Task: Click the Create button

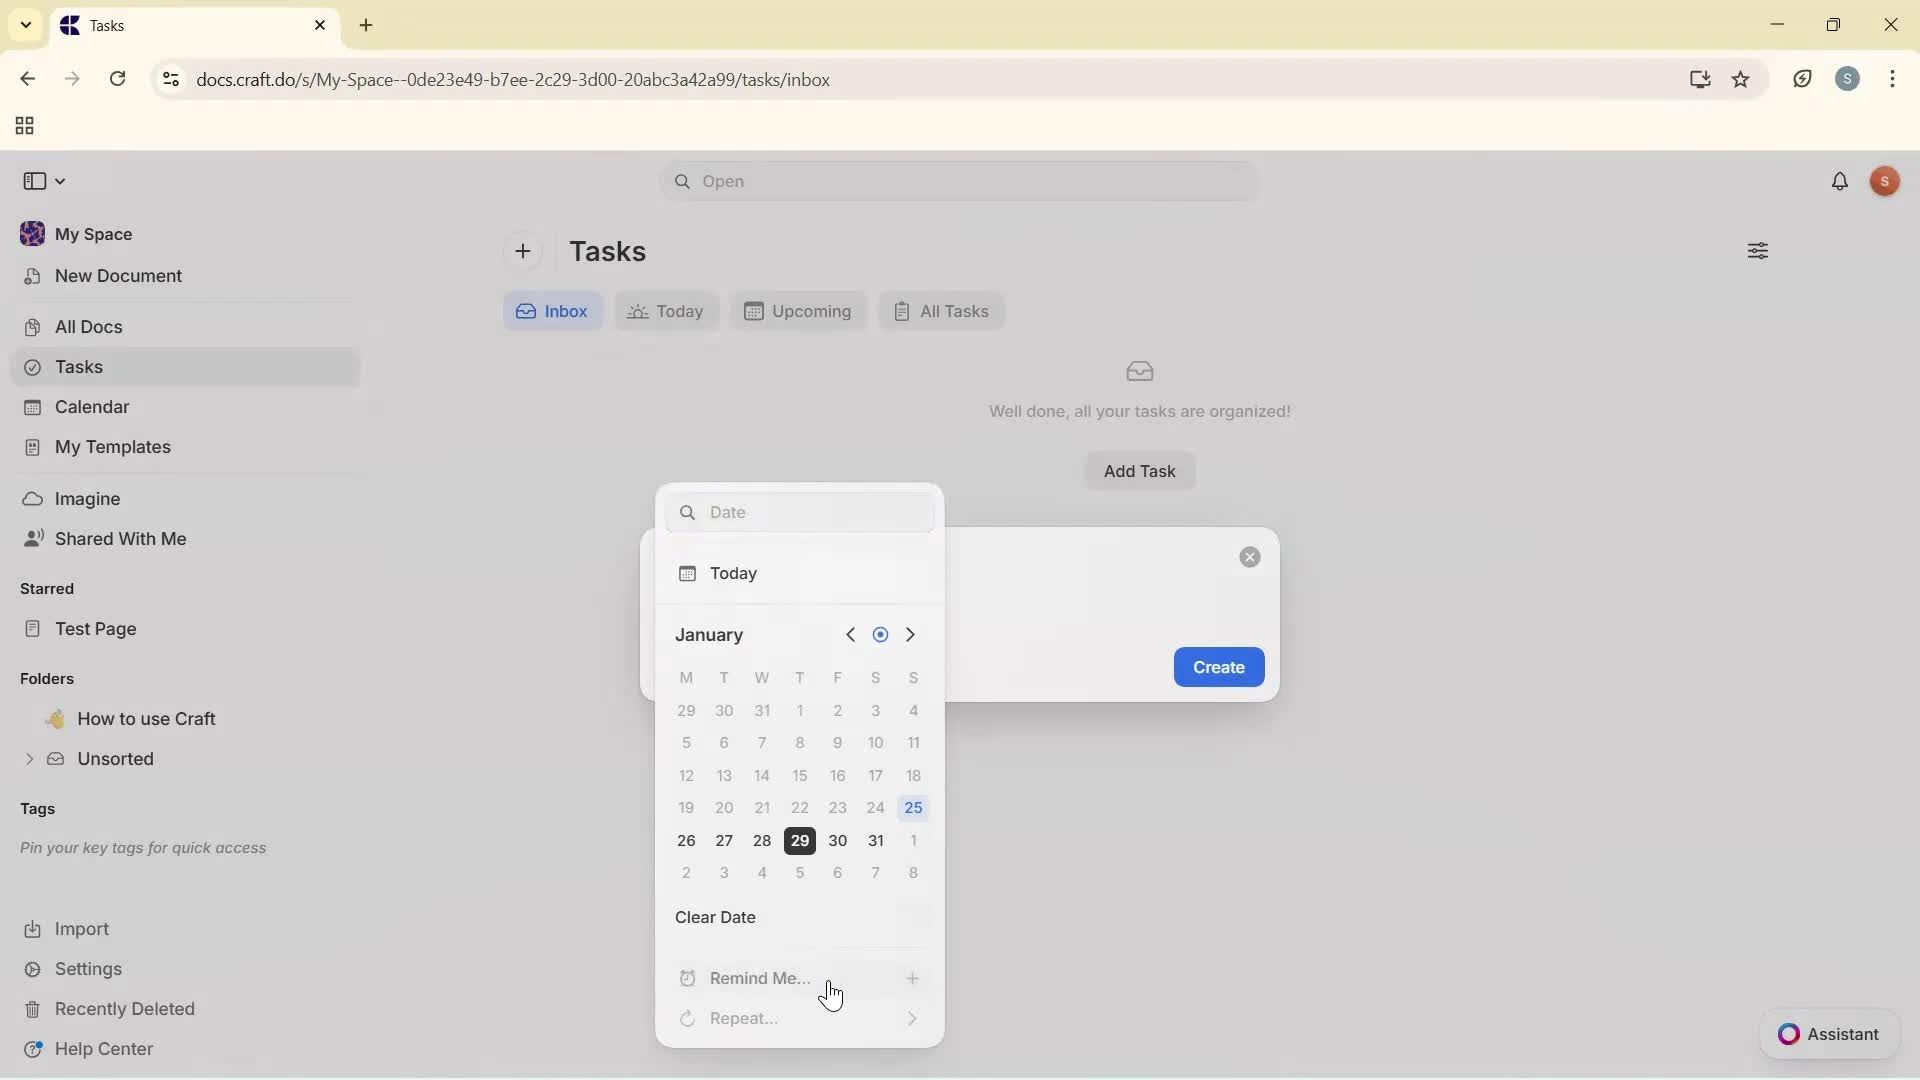Action: [x=1218, y=667]
